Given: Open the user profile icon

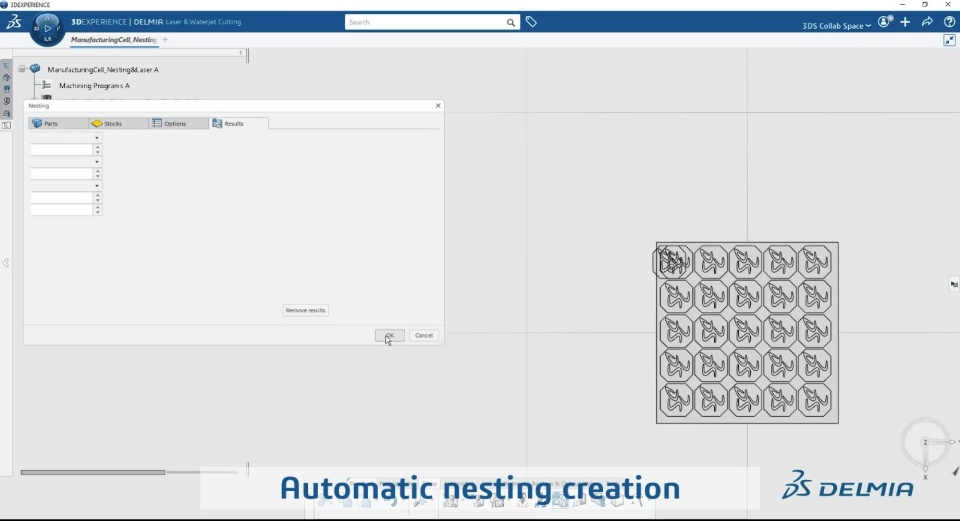Looking at the screenshot, I should (884, 22).
